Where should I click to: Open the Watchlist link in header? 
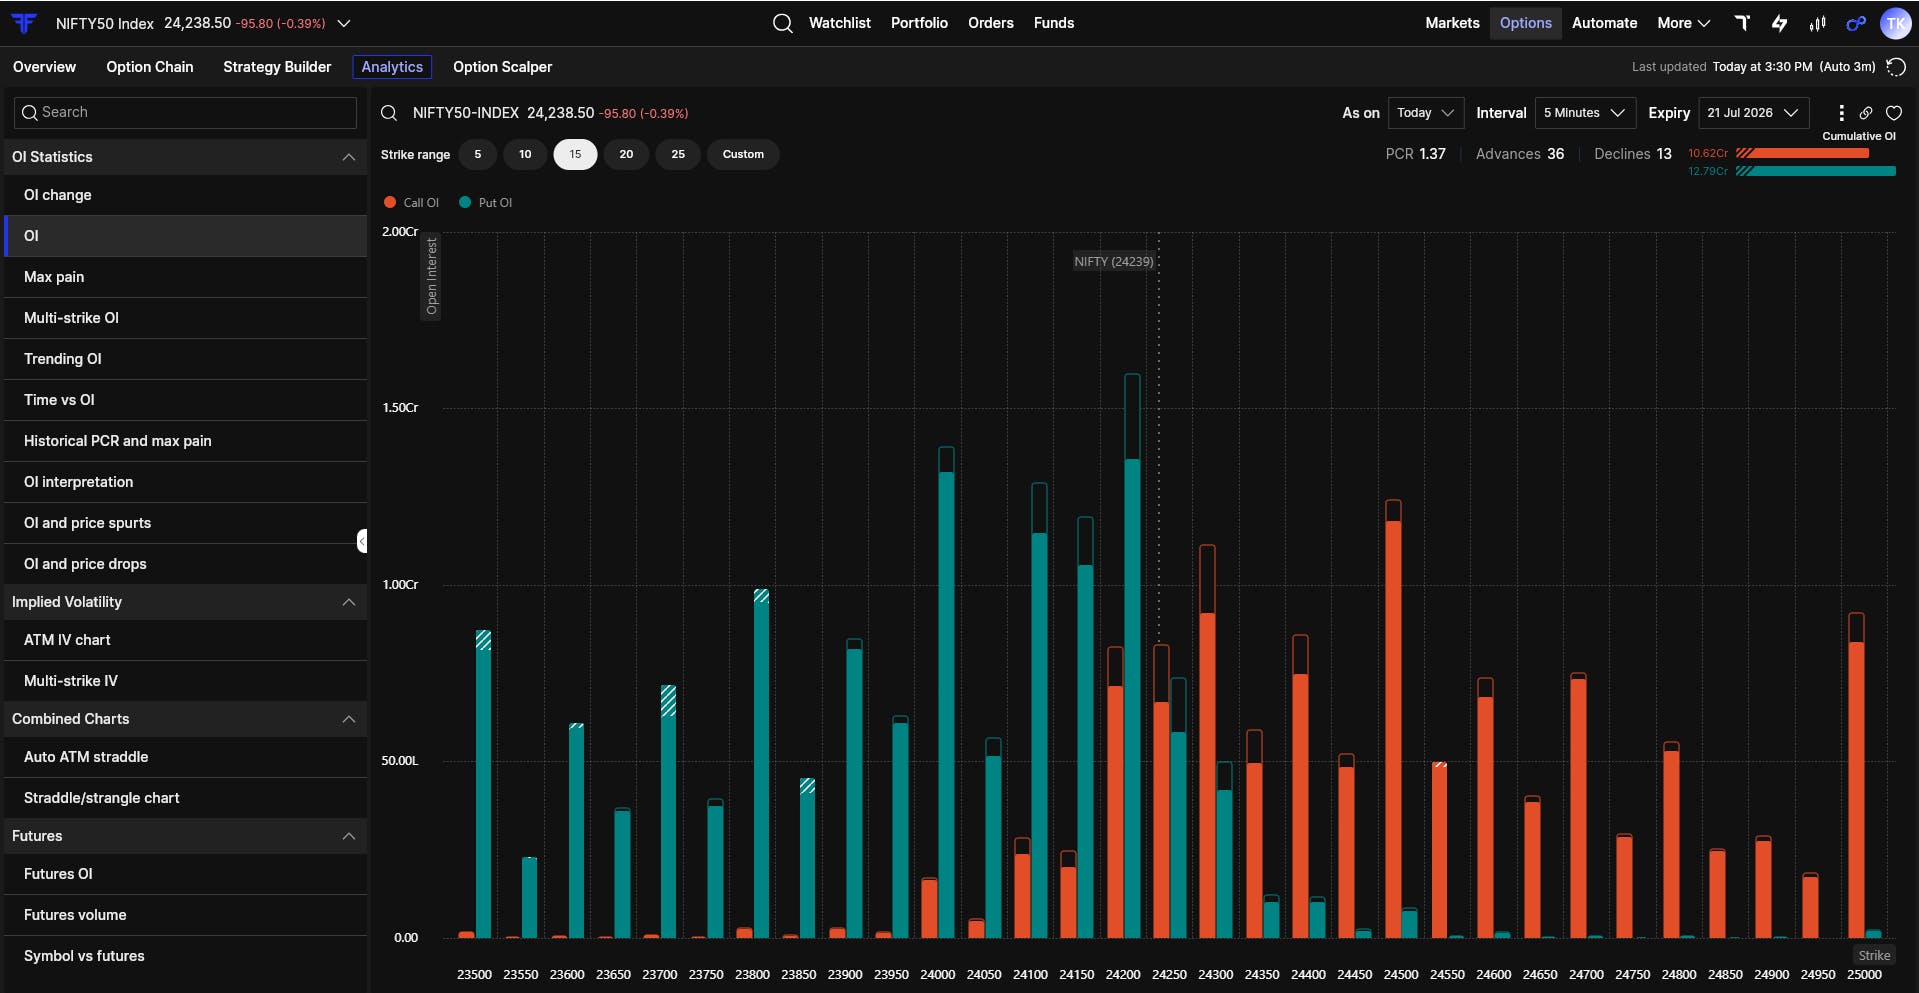coord(839,23)
